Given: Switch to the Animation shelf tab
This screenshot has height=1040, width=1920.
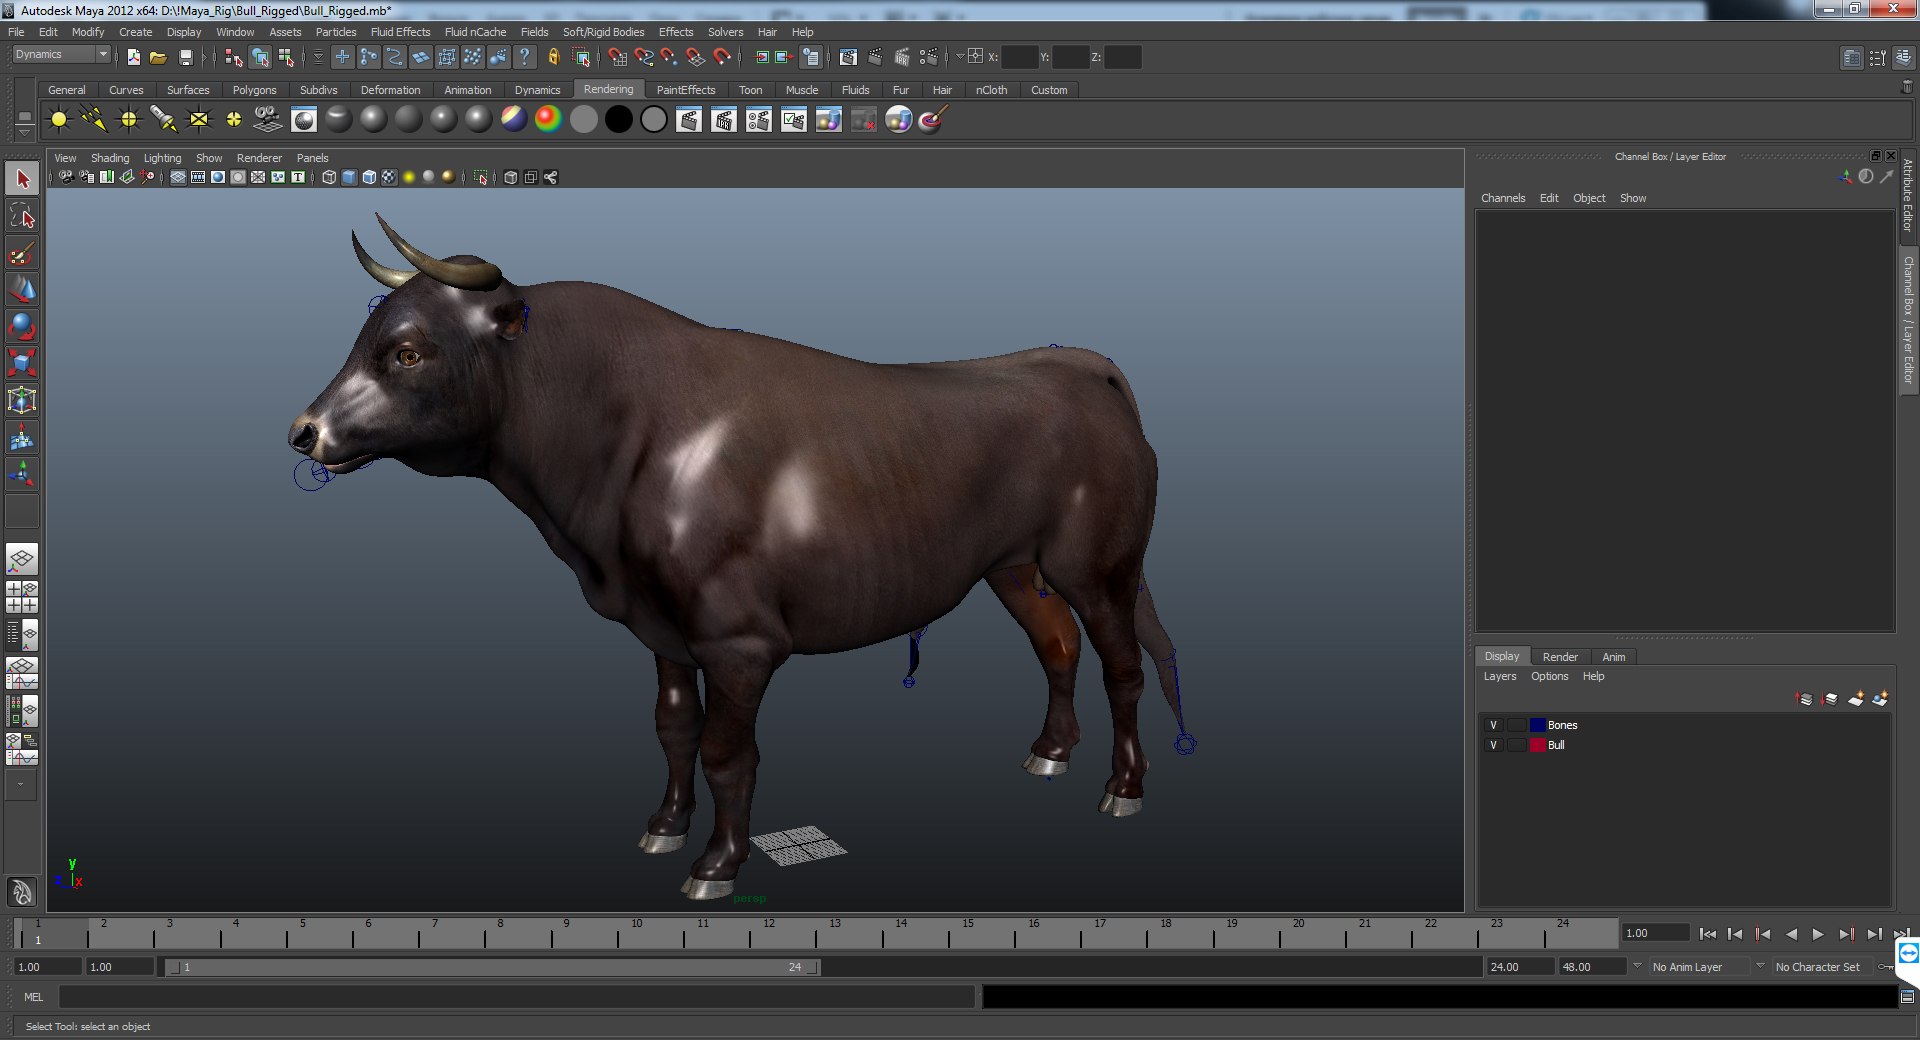Looking at the screenshot, I should pyautogui.click(x=468, y=90).
